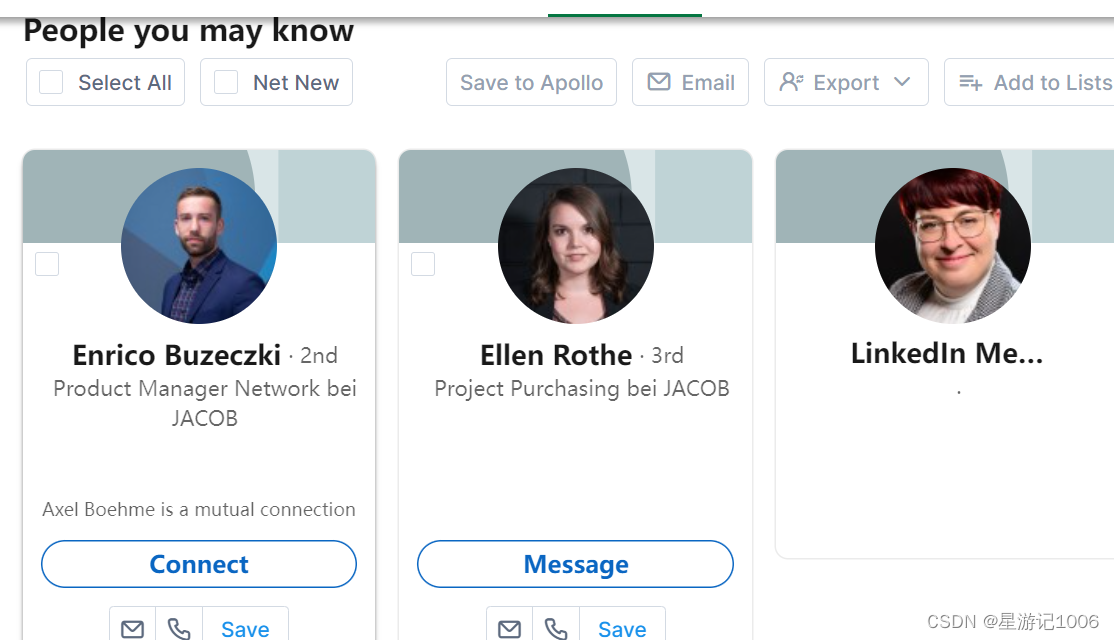This screenshot has height=640, width=1114.
Task: Save Enrico Buzeczki's contact
Action: (x=245, y=629)
